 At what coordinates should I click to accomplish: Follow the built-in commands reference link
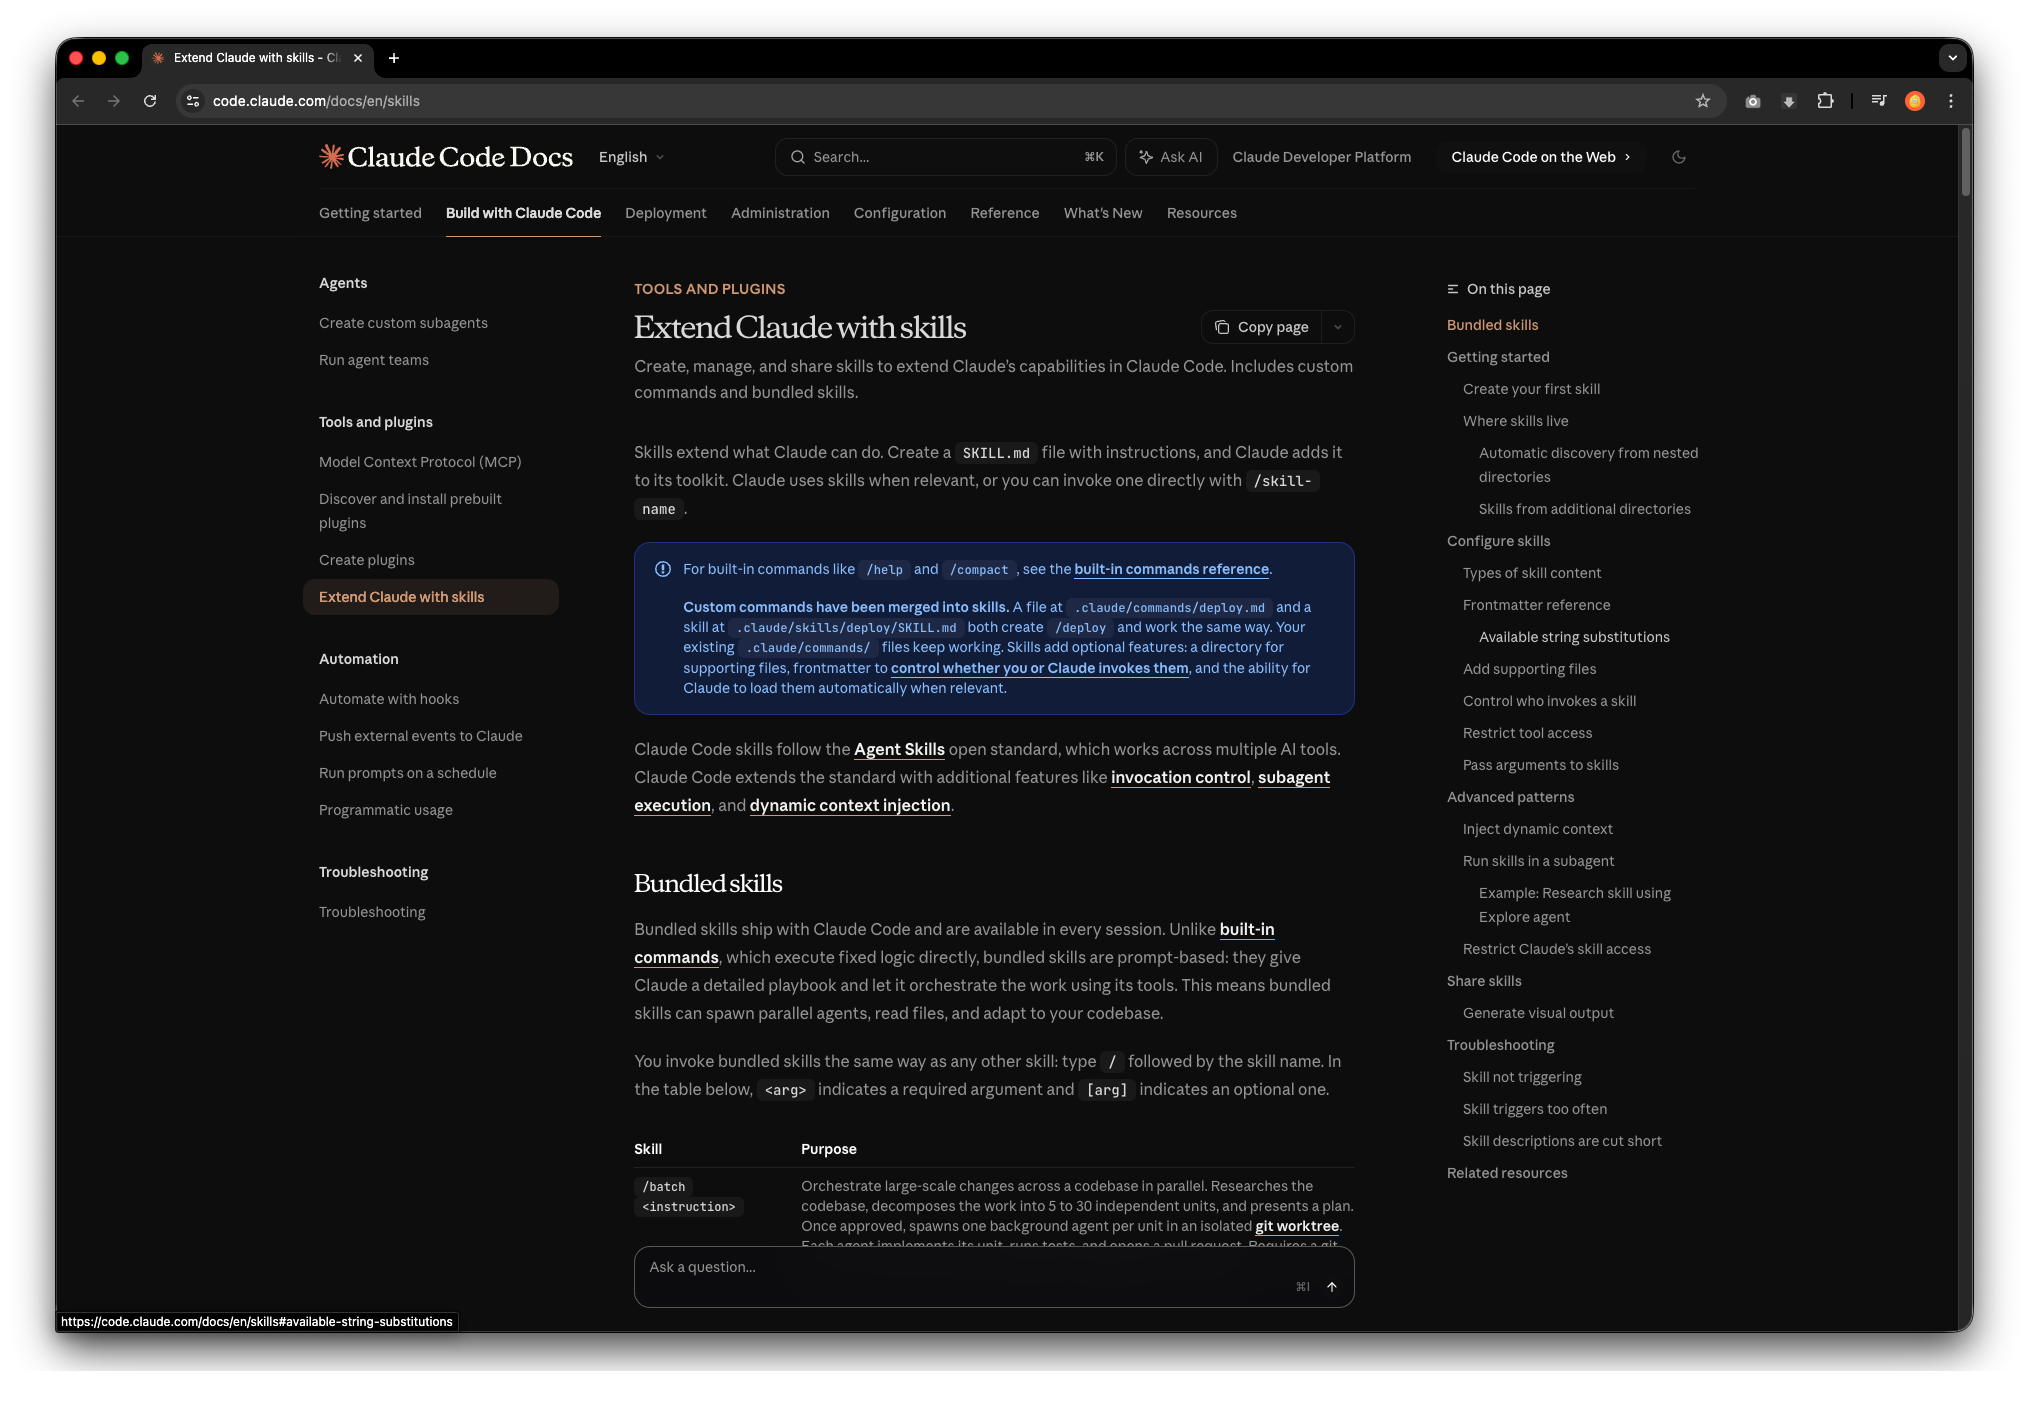point(1171,569)
